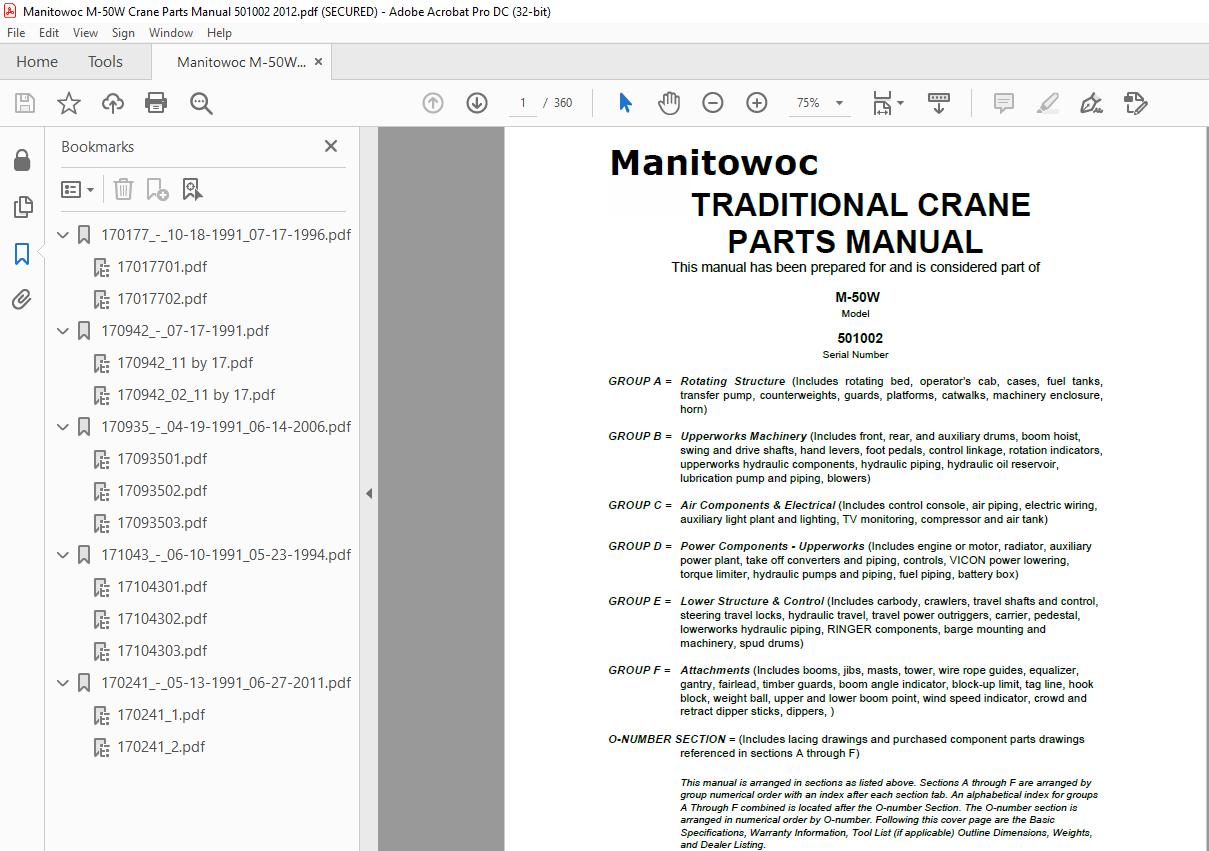Go to the previous page arrow
Screen dimensions: 1209x851
[x=433, y=103]
